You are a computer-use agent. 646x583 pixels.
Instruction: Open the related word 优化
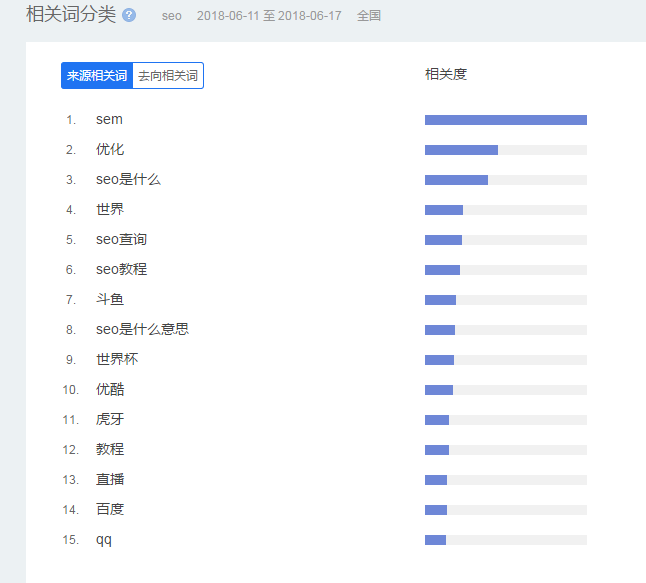click(110, 150)
